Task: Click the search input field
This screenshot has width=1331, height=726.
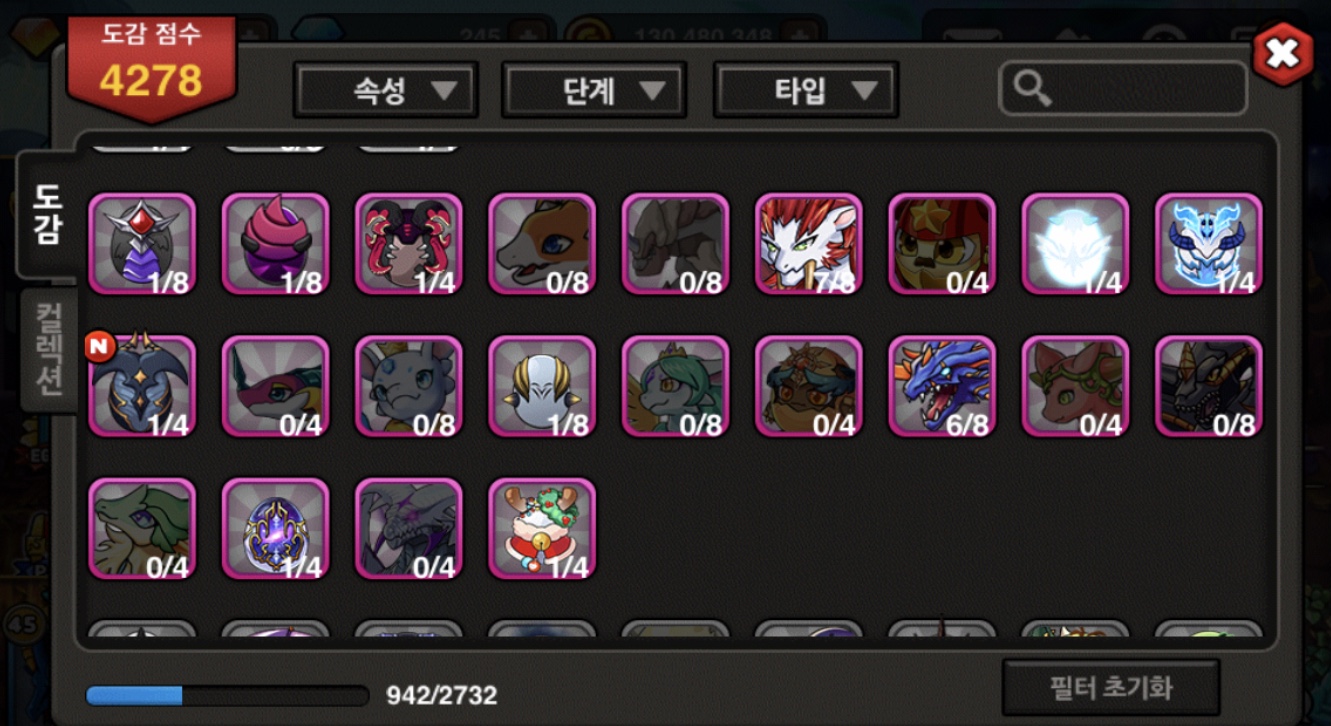Action: click(1123, 90)
